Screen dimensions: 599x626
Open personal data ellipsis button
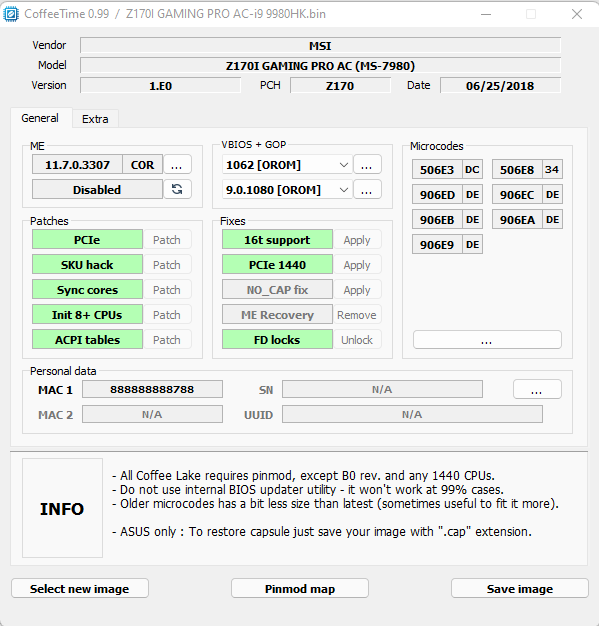[537, 389]
